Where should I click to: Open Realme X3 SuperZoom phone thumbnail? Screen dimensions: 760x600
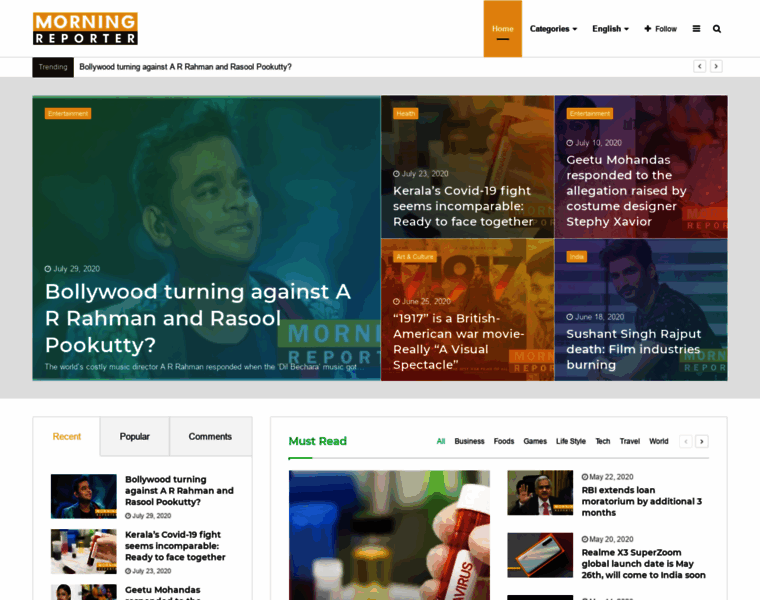540,555
